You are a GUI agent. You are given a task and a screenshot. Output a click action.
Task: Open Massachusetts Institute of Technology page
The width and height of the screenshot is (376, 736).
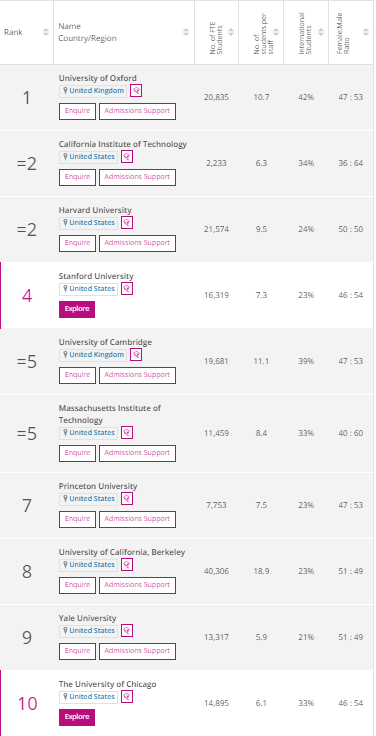coord(109,414)
